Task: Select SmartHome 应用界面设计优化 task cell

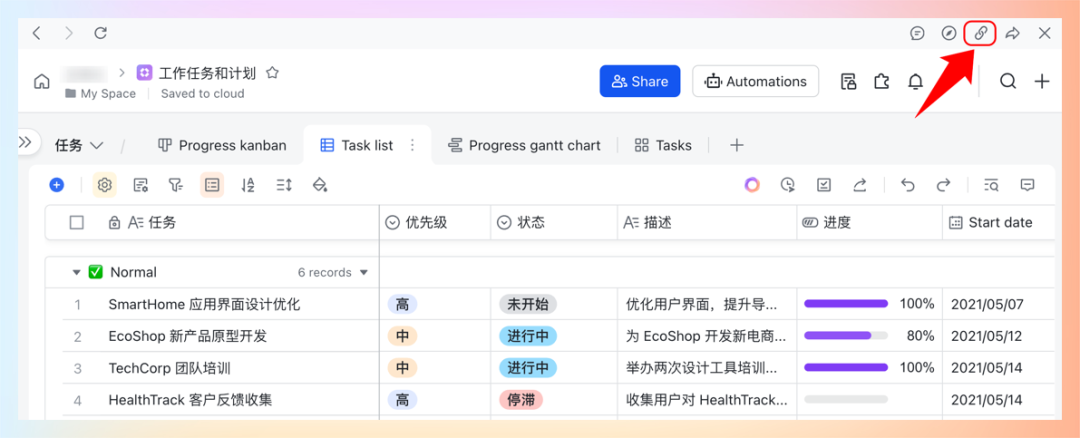Action: pos(220,304)
